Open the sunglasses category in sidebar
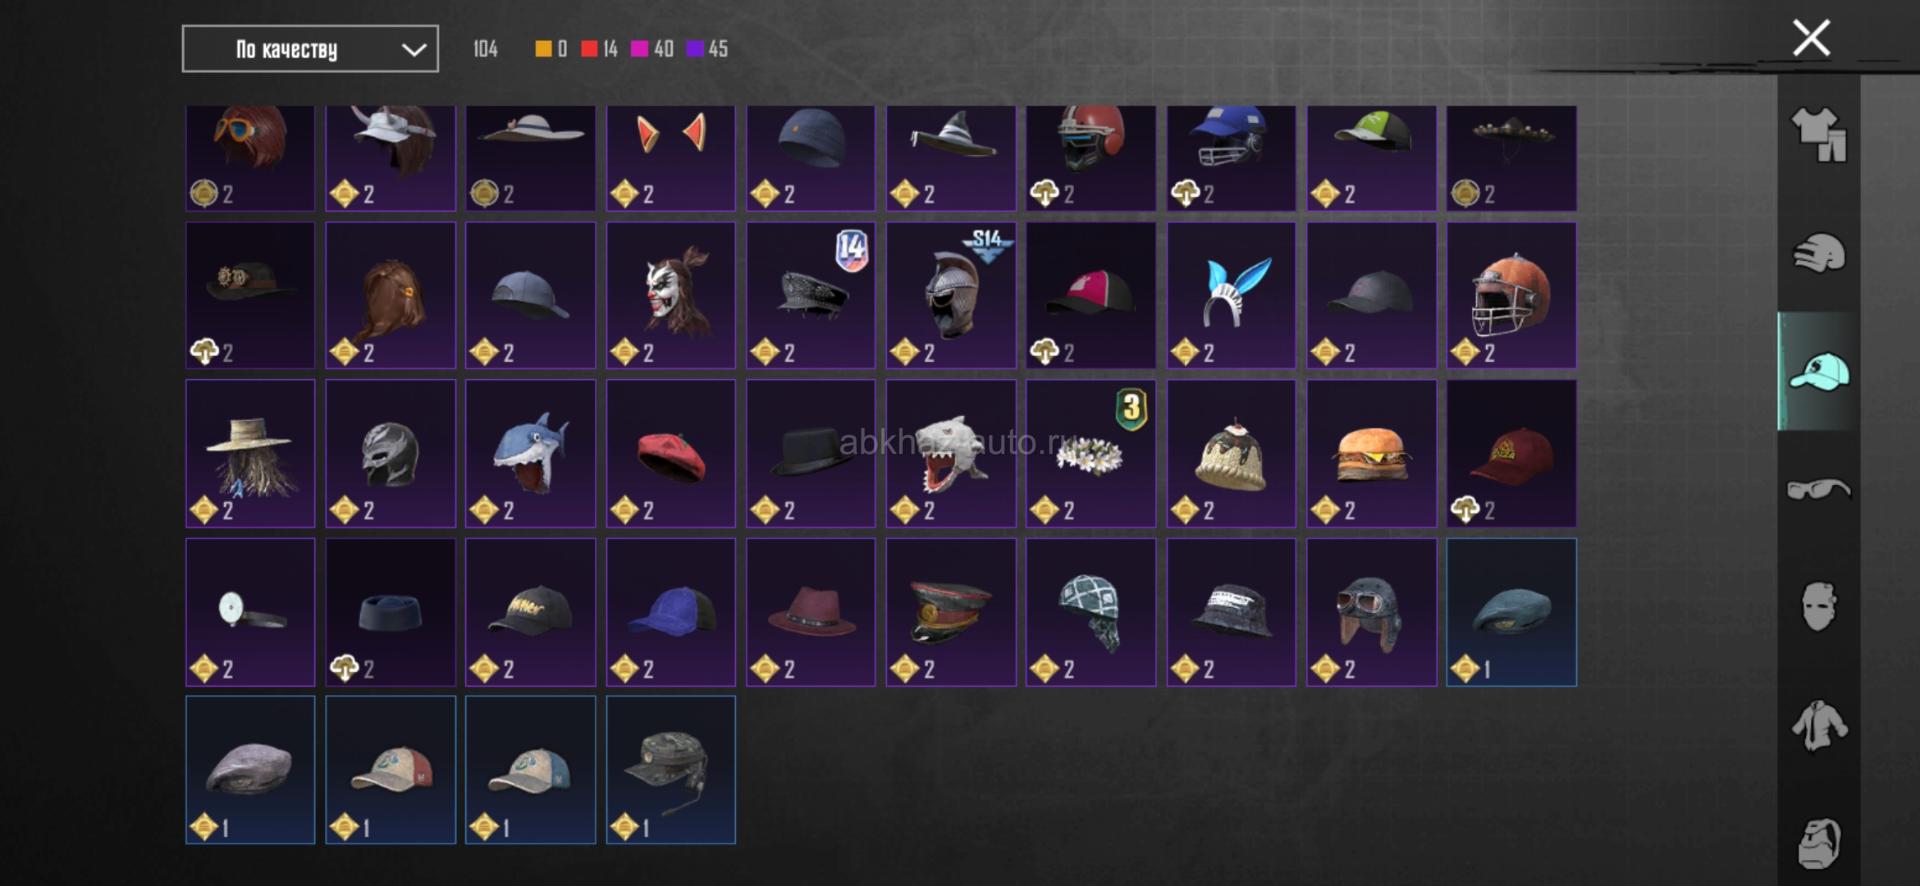This screenshot has height=886, width=1920. 1818,489
